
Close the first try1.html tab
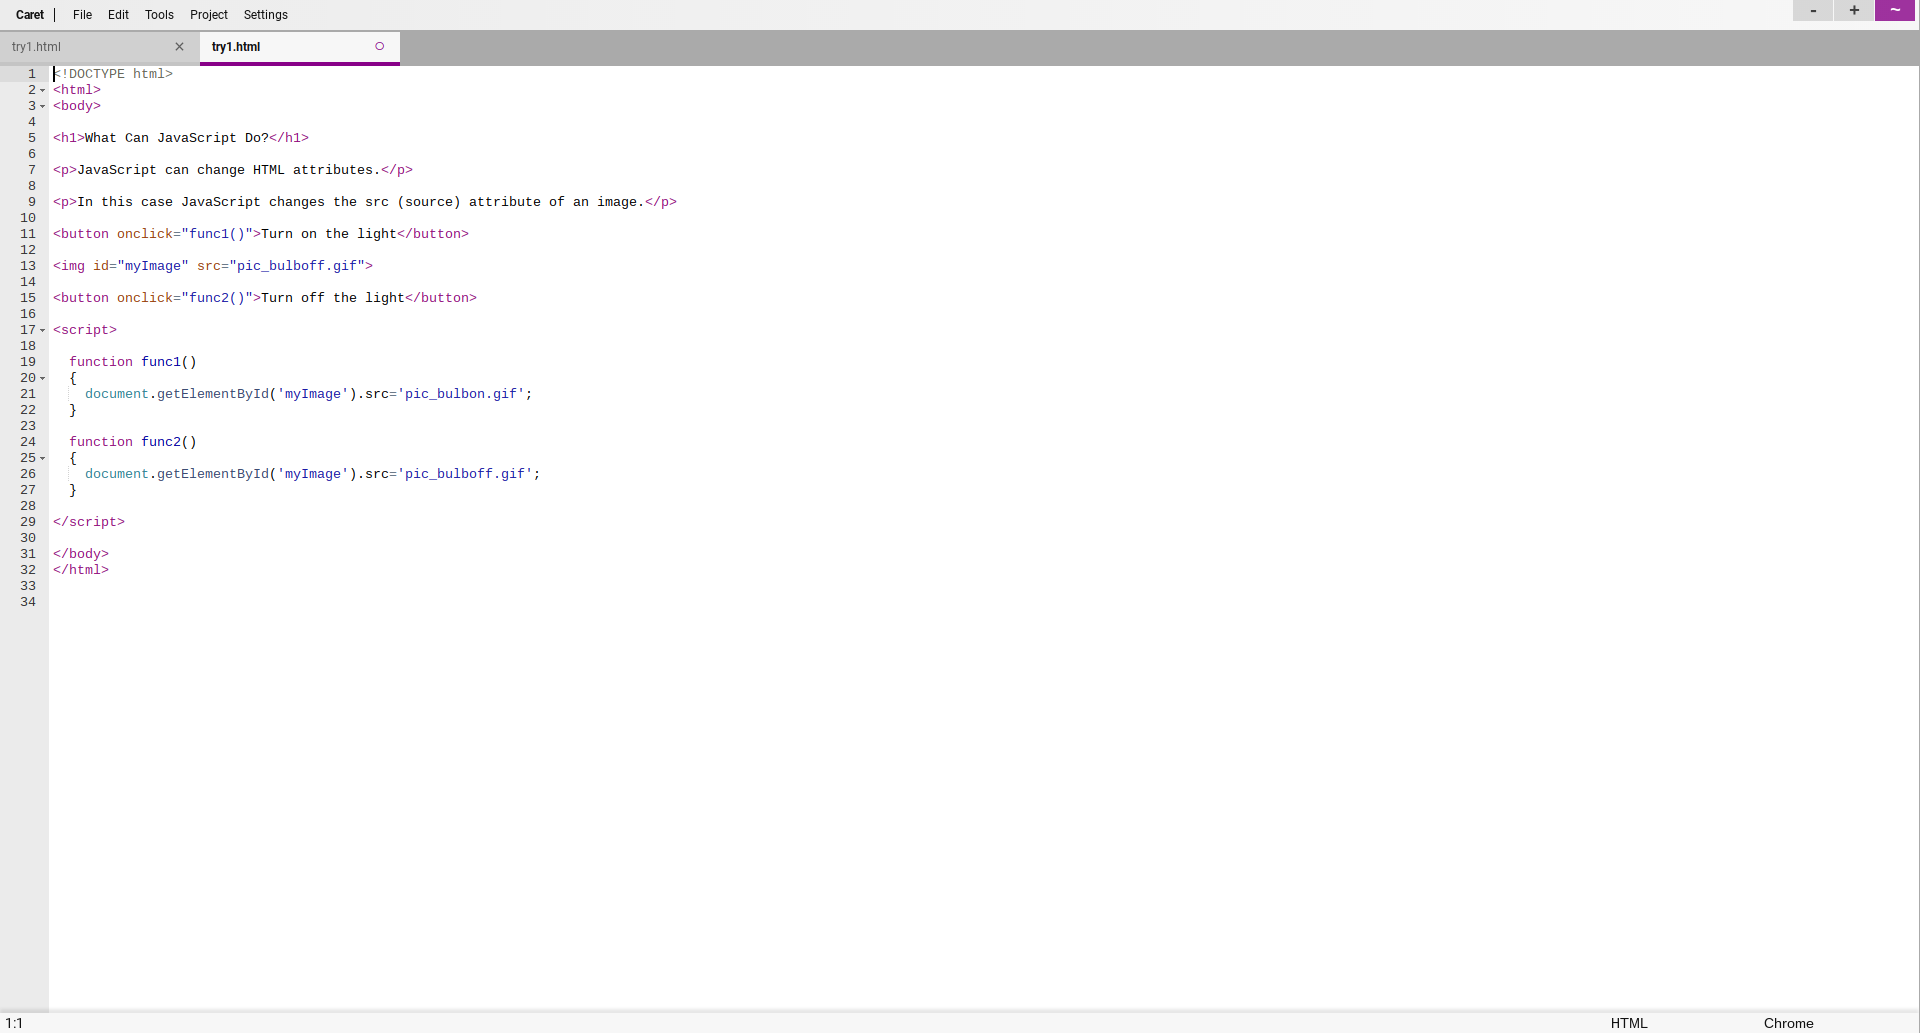click(x=180, y=47)
